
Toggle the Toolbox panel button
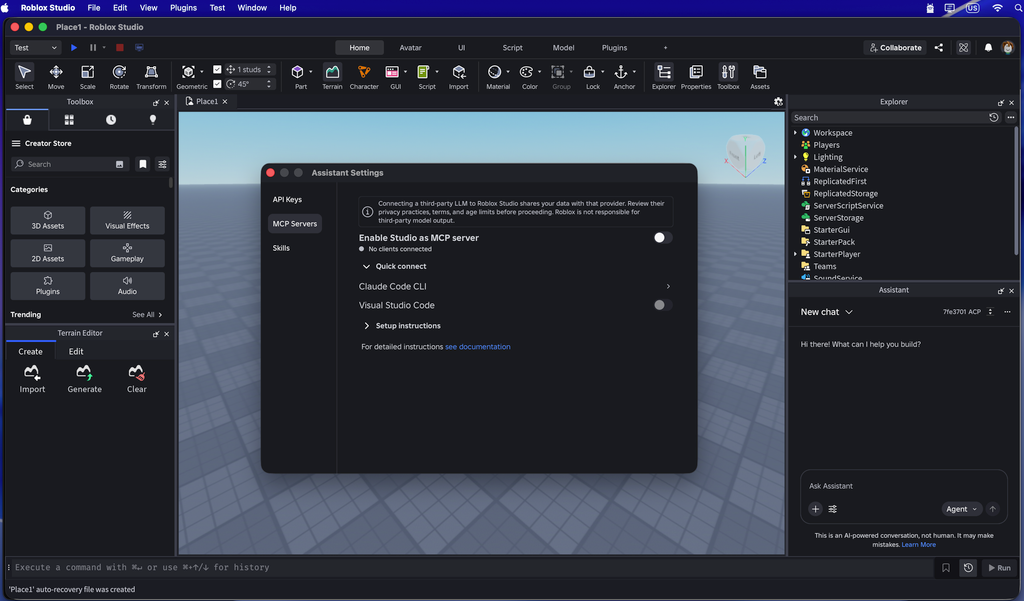coord(728,76)
